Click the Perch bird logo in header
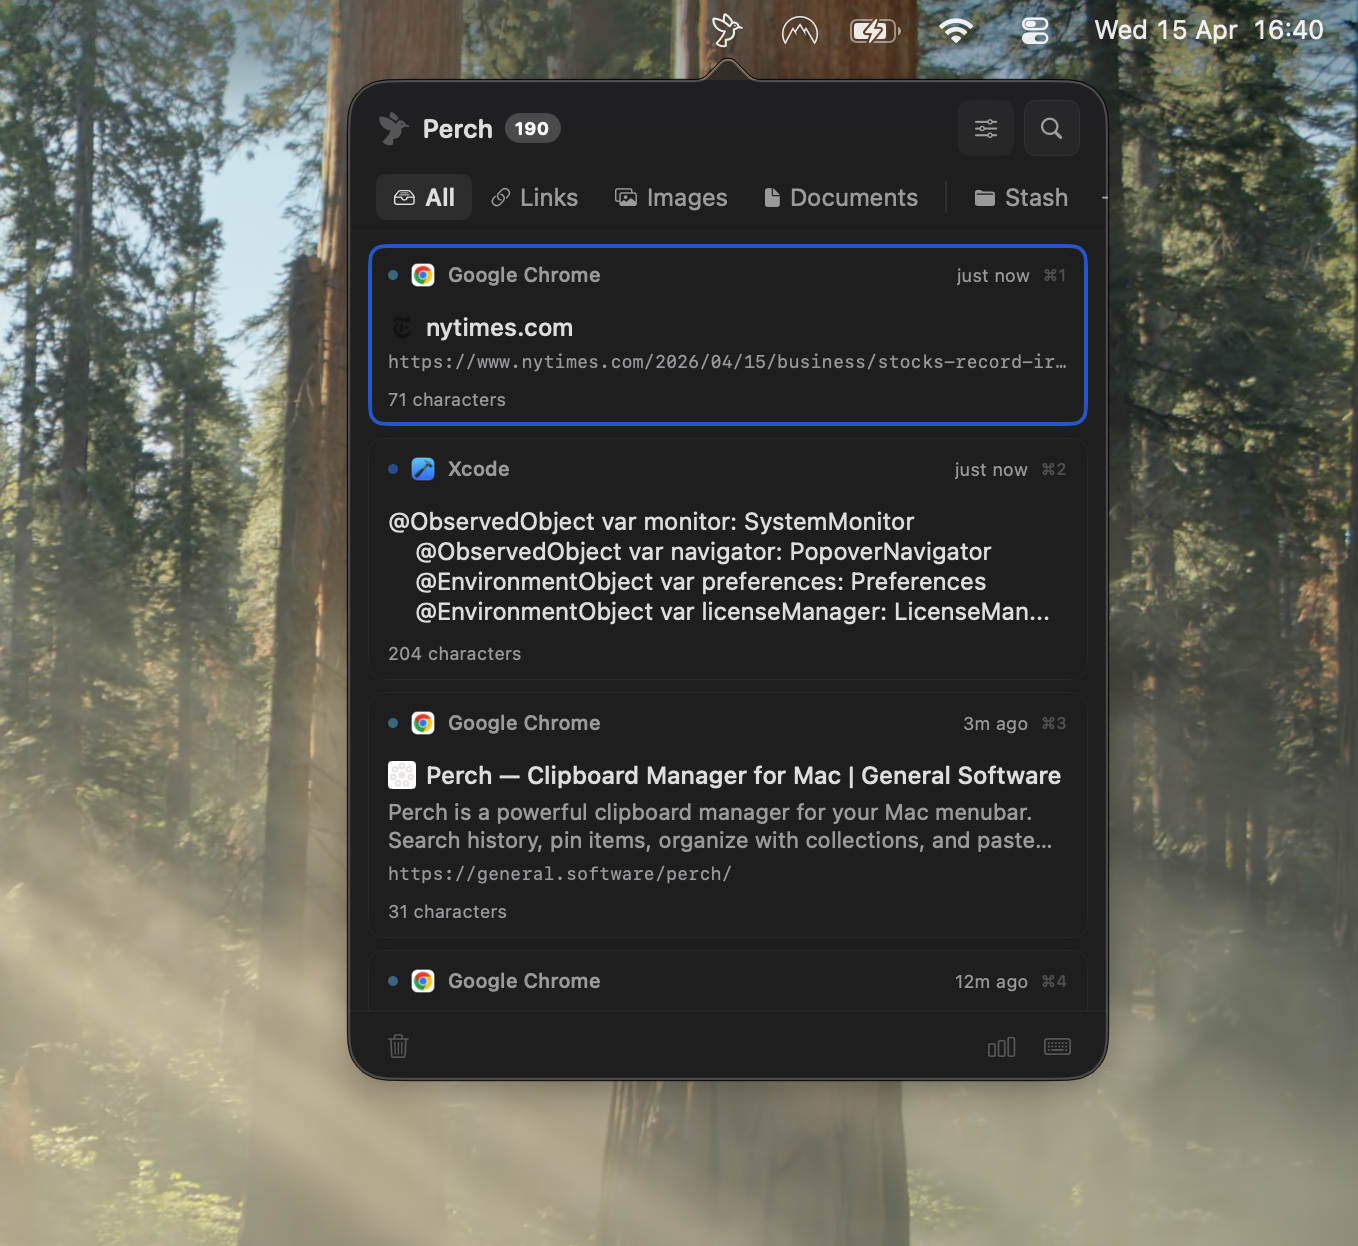1358x1246 pixels. pyautogui.click(x=394, y=129)
